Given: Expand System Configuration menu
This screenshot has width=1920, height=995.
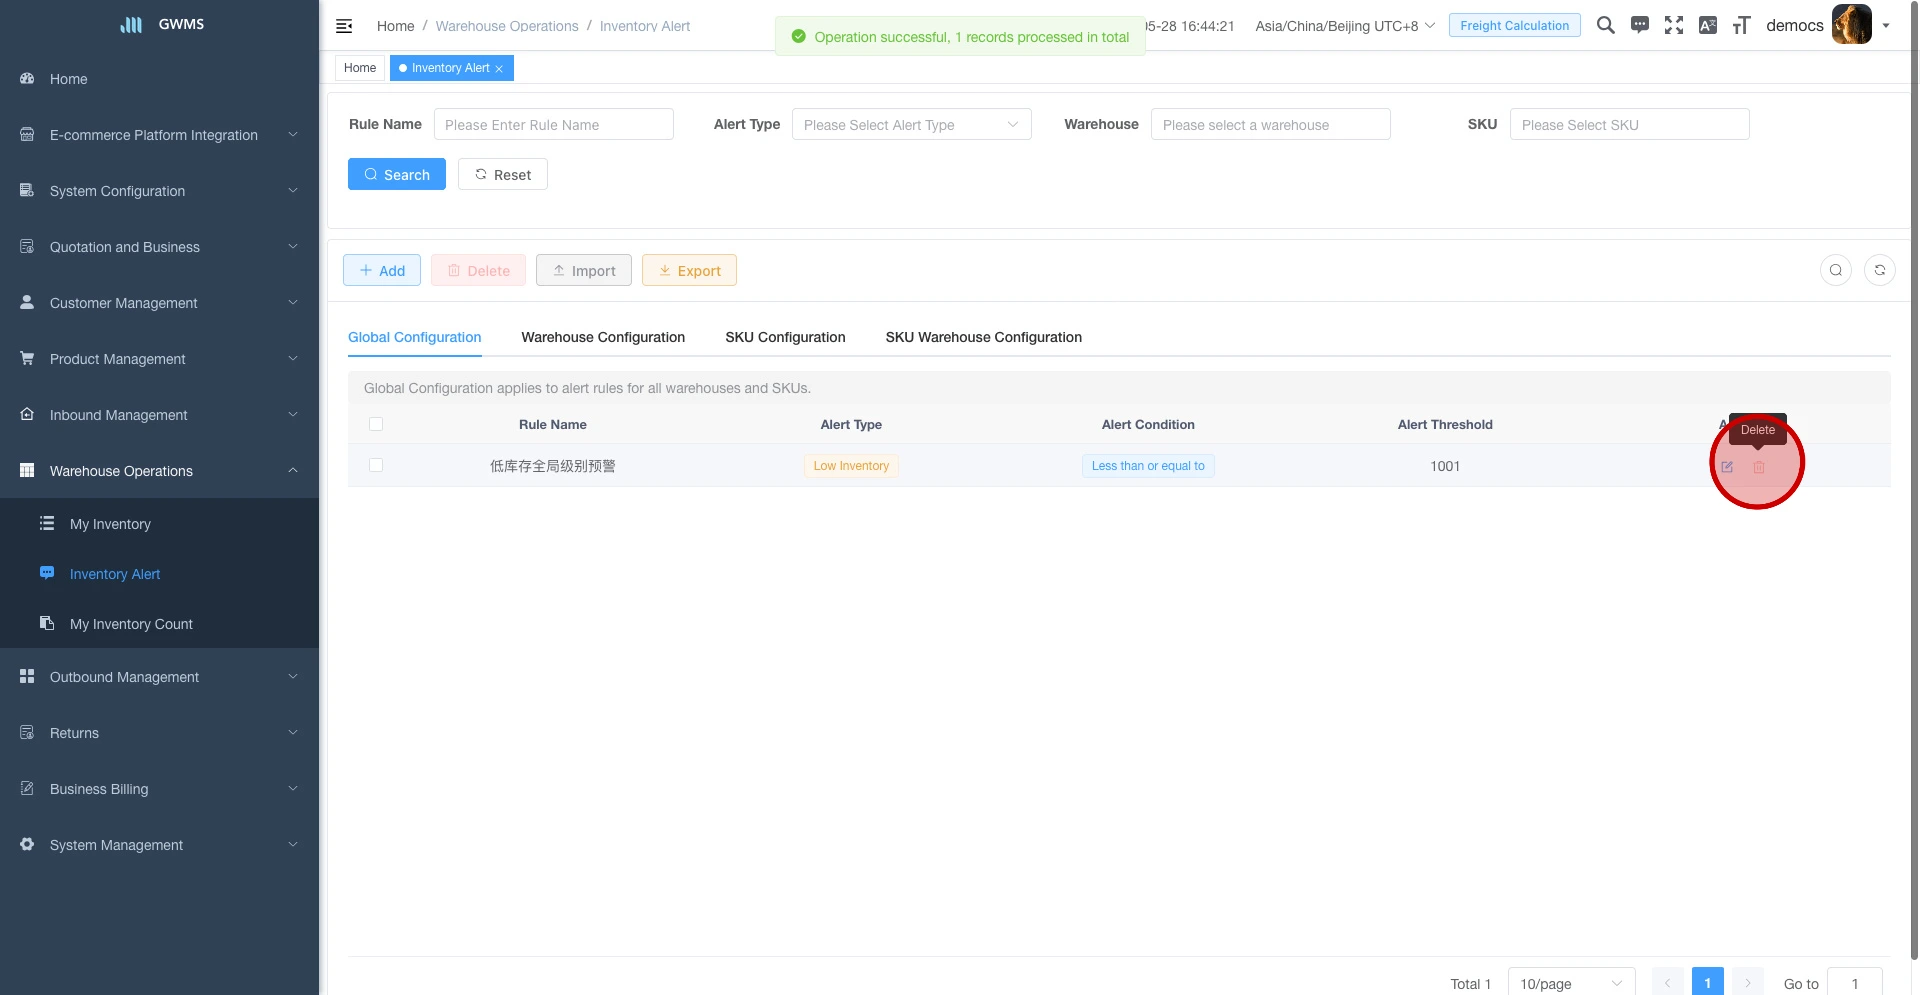Looking at the screenshot, I should click(x=159, y=191).
